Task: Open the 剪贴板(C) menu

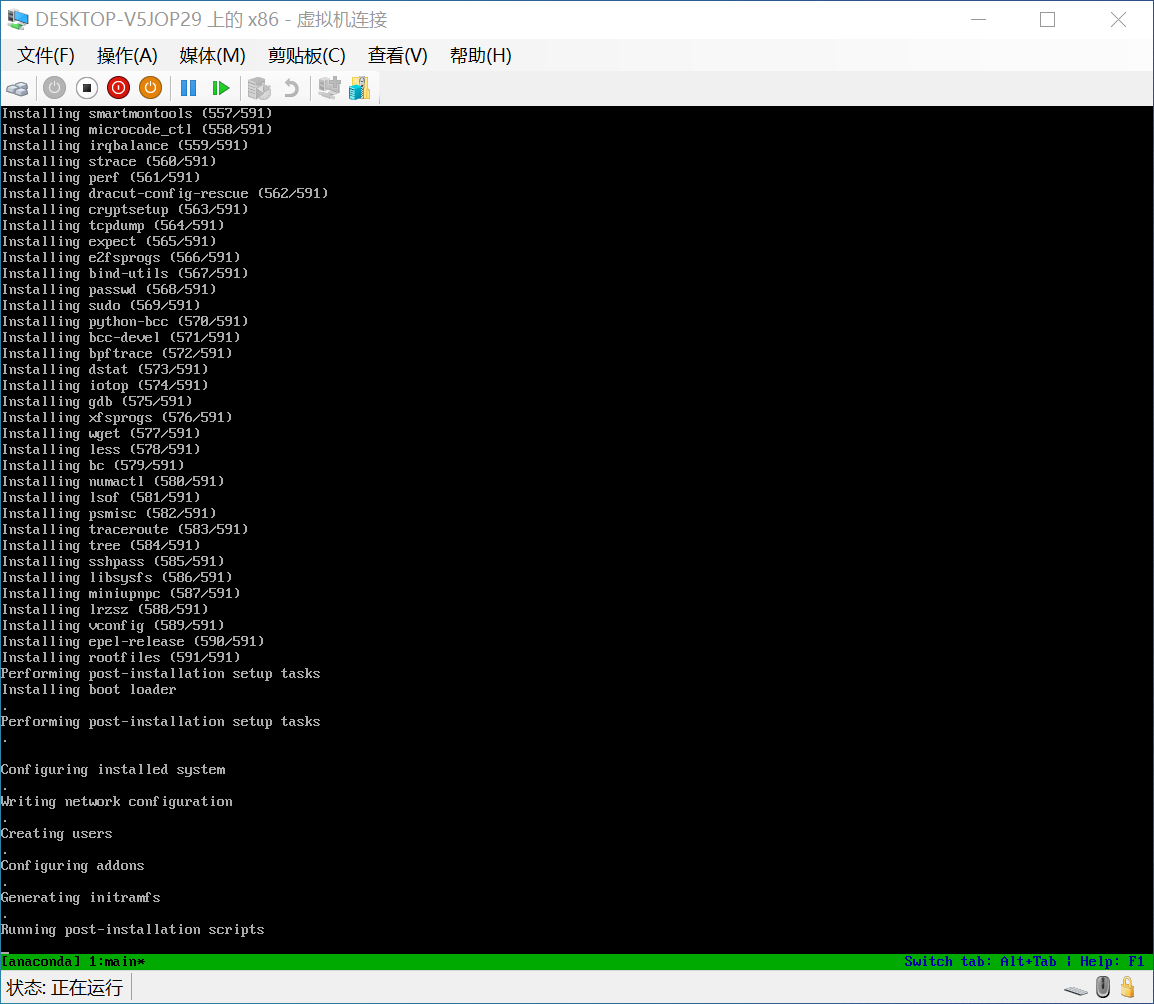Action: click(x=306, y=55)
